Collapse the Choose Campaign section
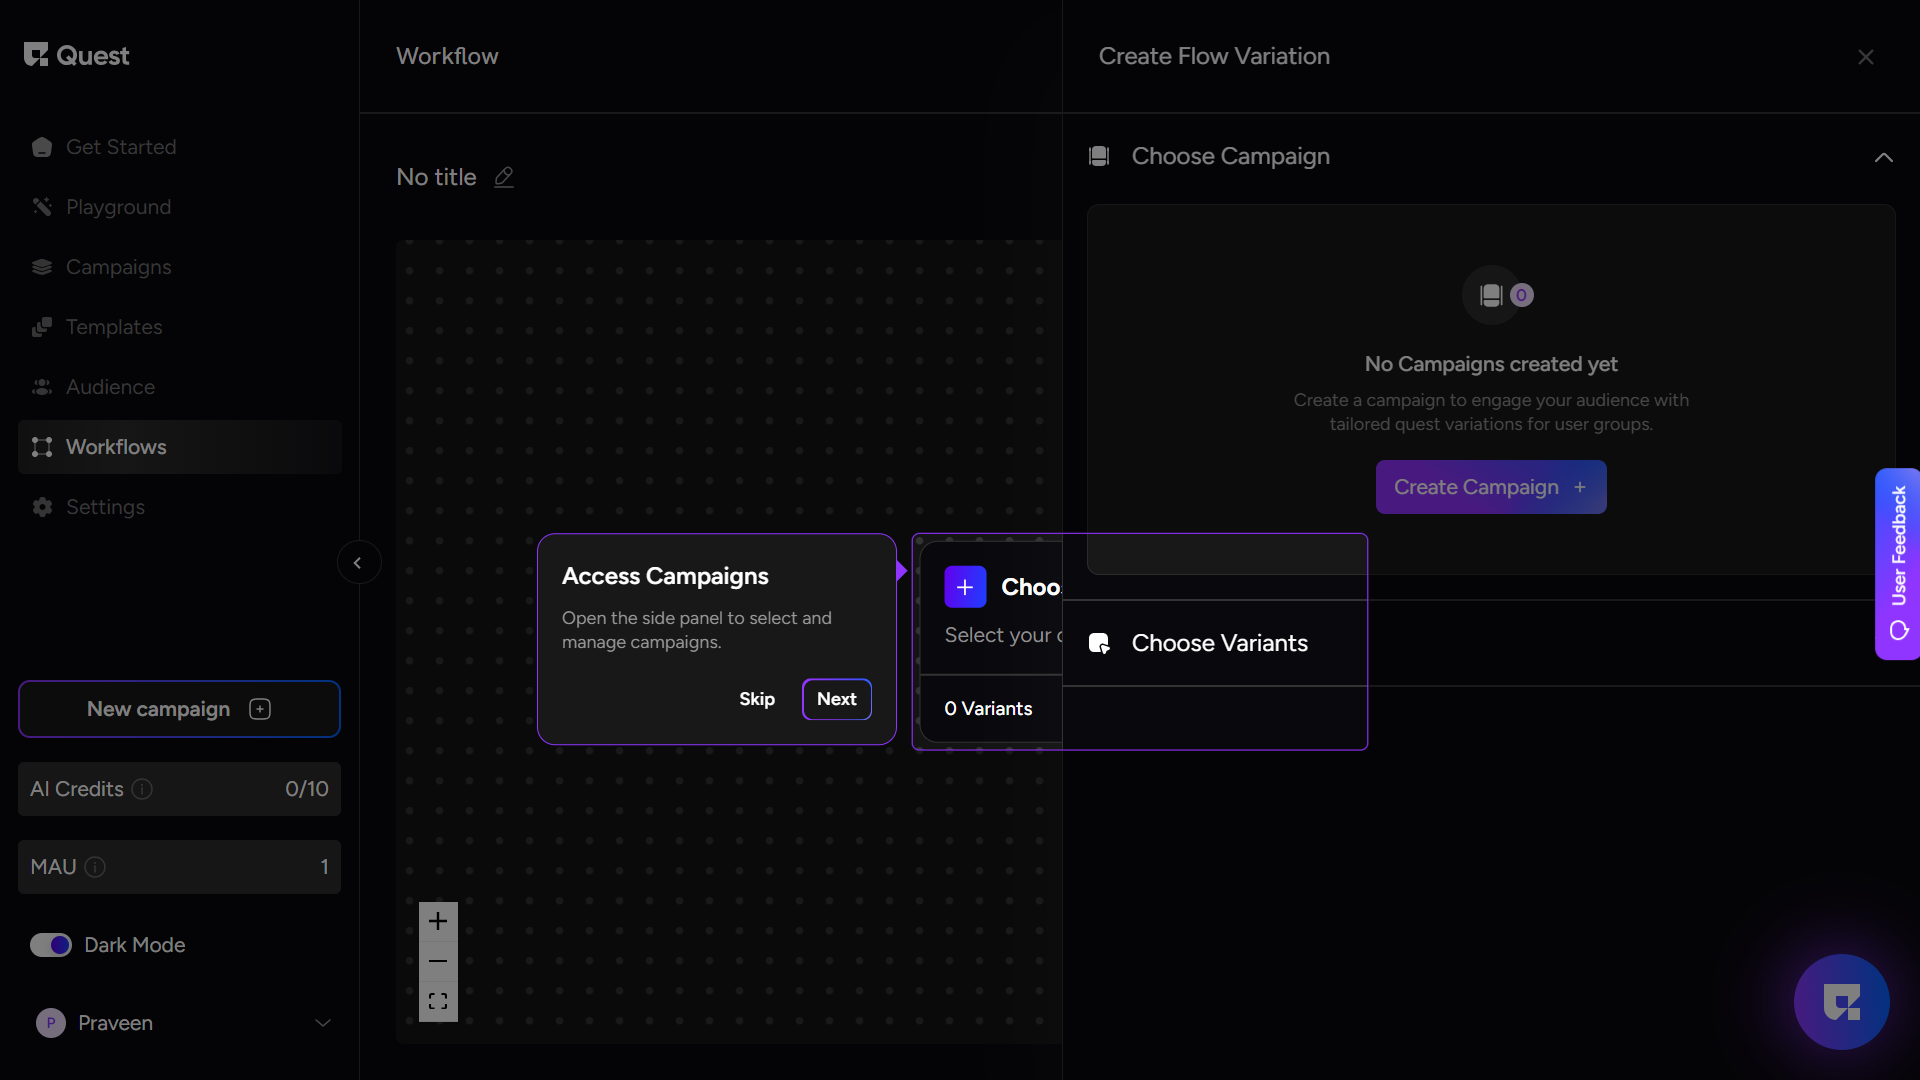1920x1080 pixels. [1883, 157]
